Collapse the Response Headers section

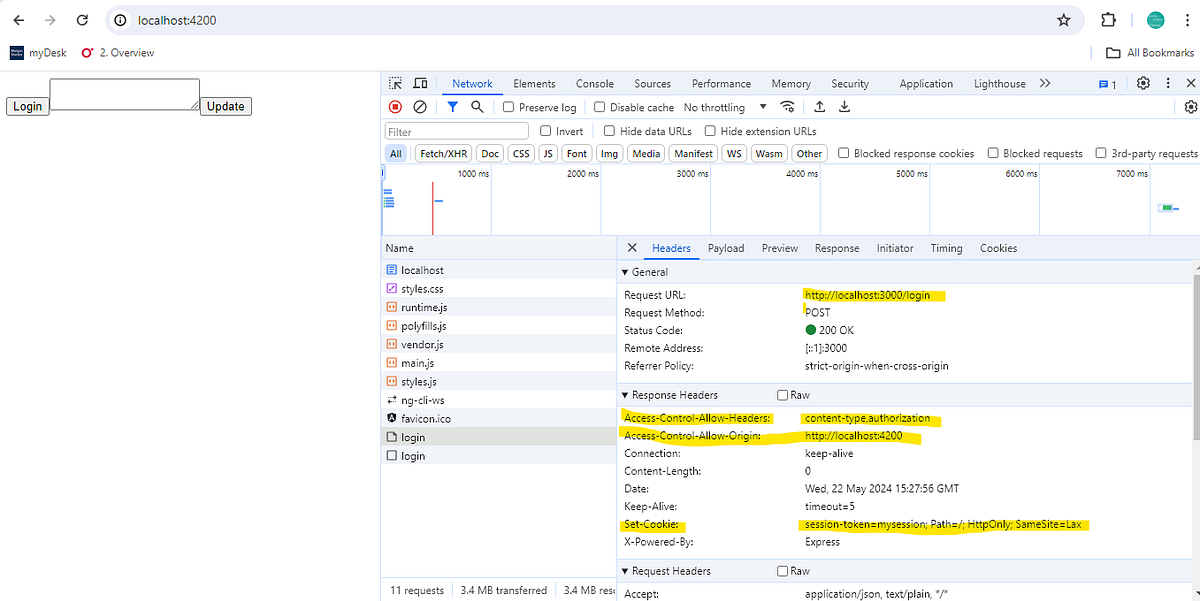(x=625, y=395)
